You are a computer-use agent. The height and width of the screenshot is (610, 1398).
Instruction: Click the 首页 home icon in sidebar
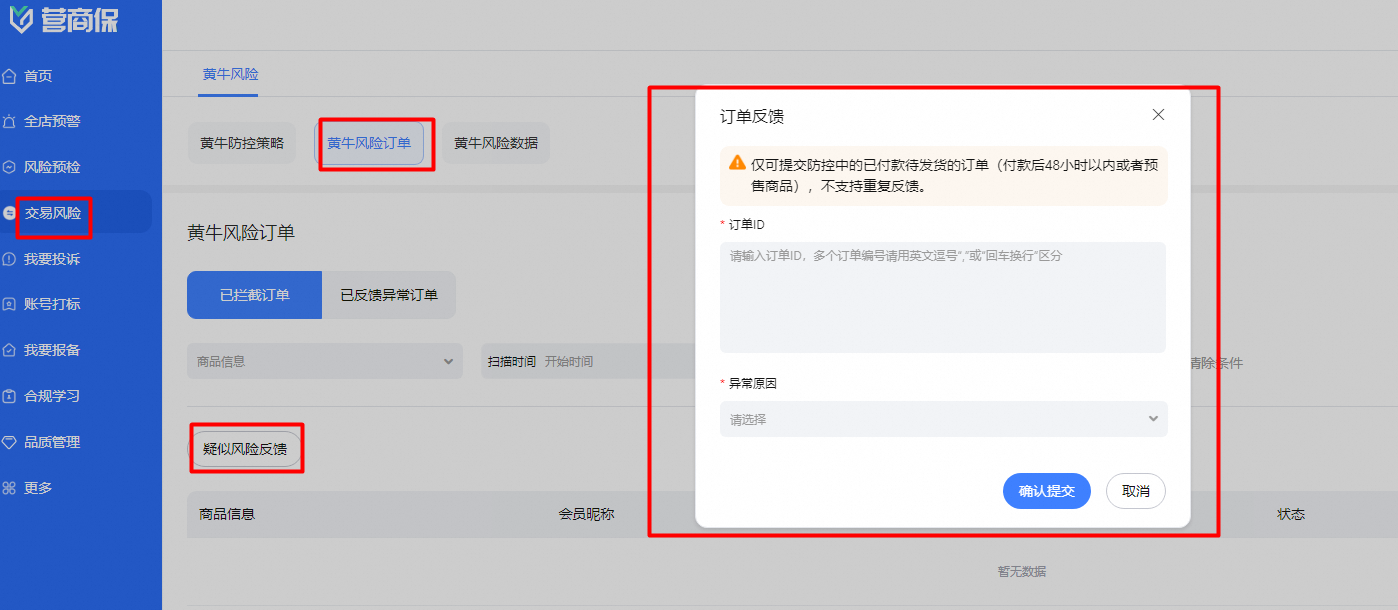tap(9, 76)
